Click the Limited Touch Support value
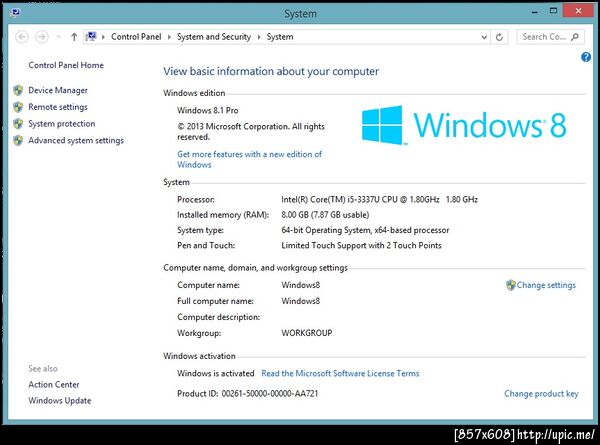The height and width of the screenshot is (445, 600). [x=361, y=245]
